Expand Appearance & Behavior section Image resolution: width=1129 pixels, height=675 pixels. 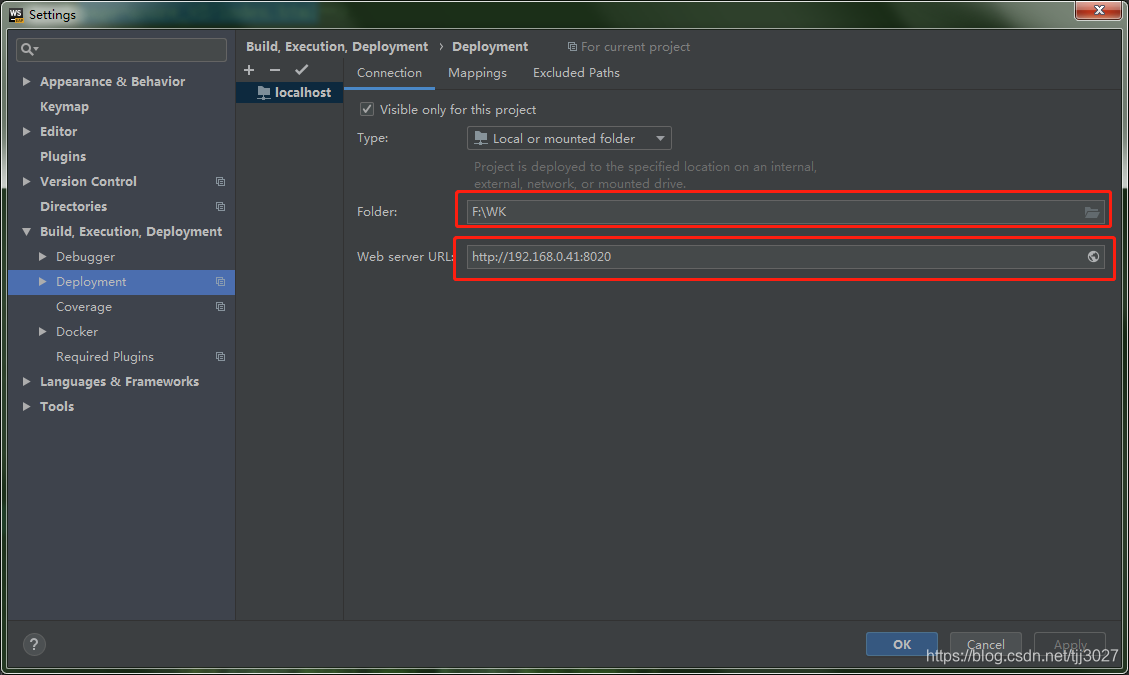[27, 81]
